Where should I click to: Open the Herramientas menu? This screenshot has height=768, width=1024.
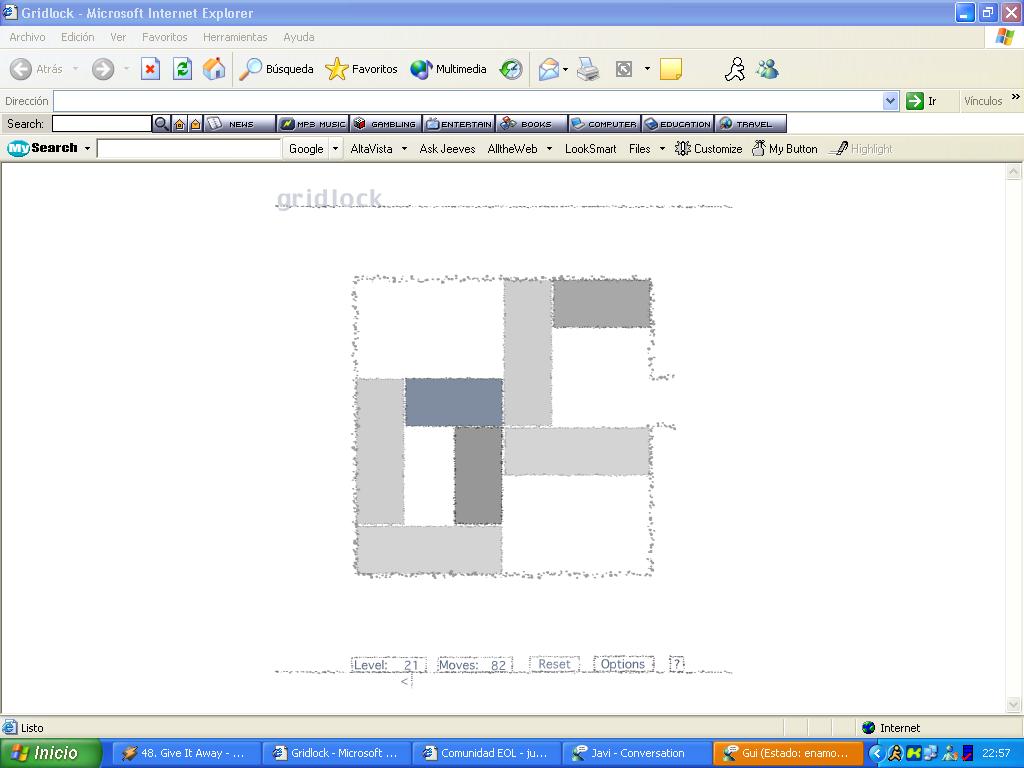(235, 37)
